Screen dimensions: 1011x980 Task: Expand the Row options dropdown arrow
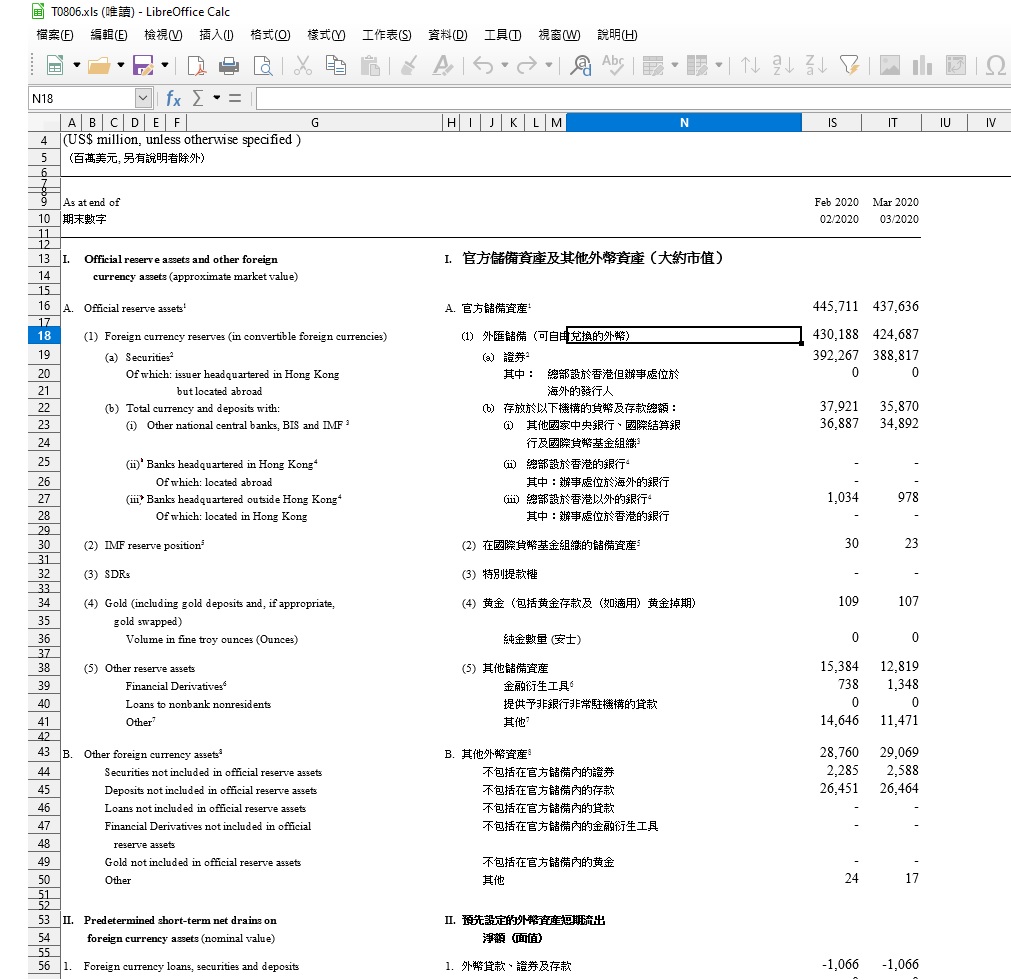click(x=675, y=65)
